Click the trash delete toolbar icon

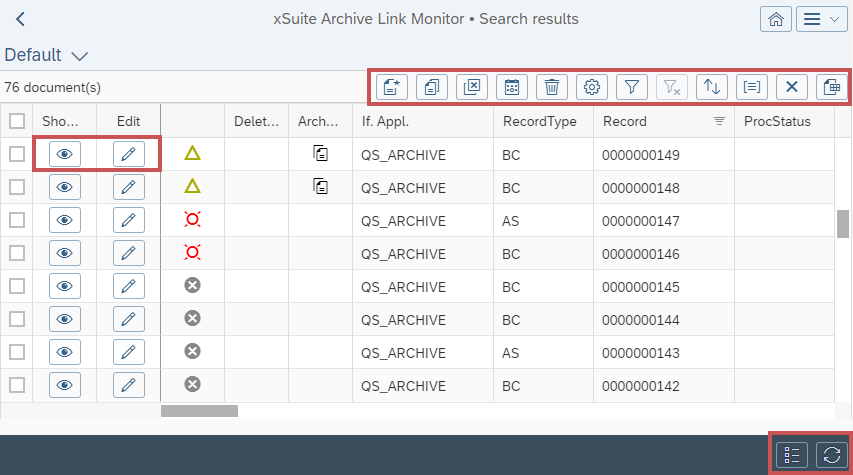[x=552, y=87]
